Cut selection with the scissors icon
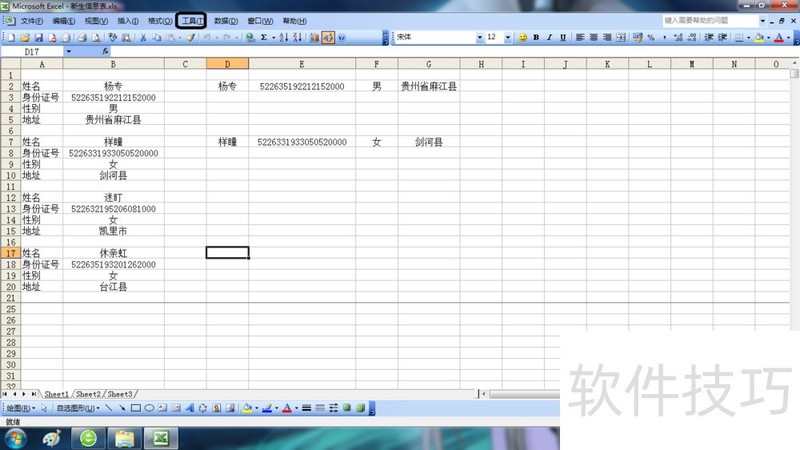This screenshot has height=450, width=800. (143, 37)
